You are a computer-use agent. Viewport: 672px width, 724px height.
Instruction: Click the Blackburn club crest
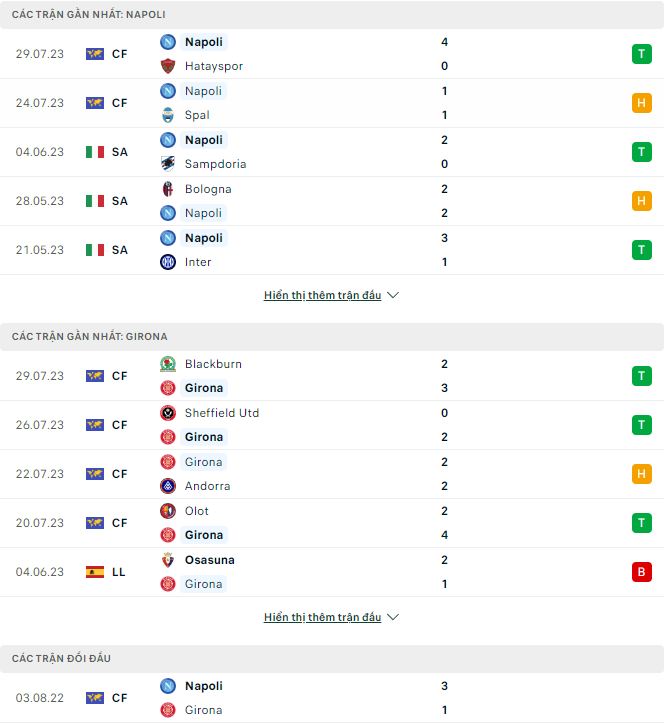[x=168, y=364]
